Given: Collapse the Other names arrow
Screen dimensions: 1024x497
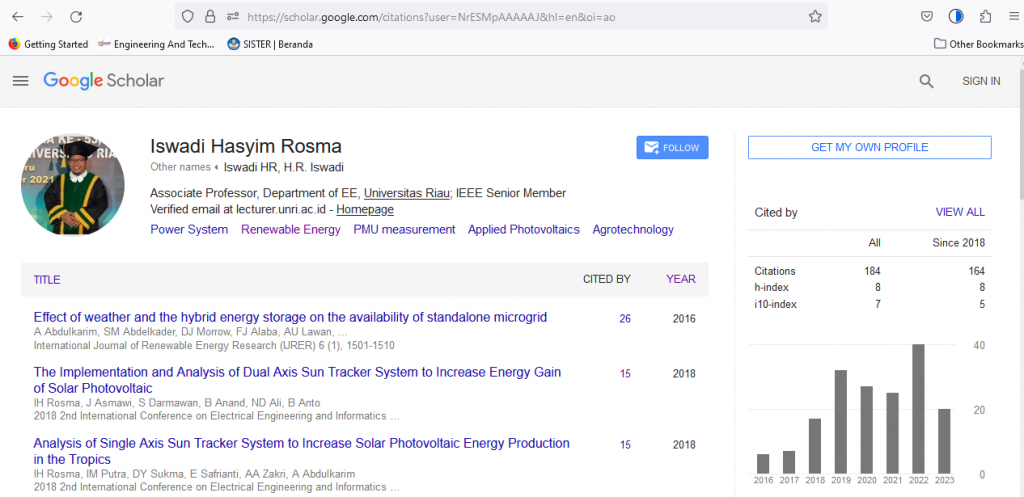Looking at the screenshot, I should 216,167.
